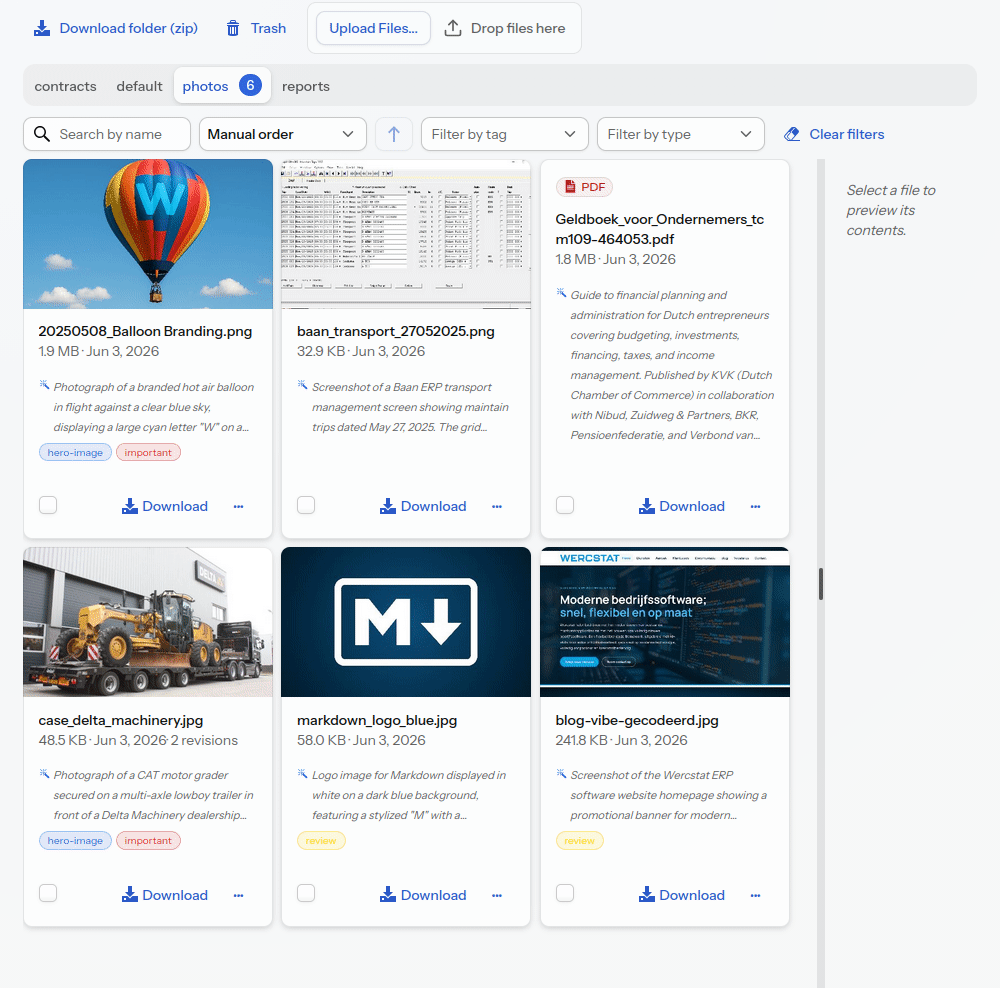Image resolution: width=1000 pixels, height=988 pixels.
Task: Select checkbox for baan_transport_27052025.png
Action: click(x=306, y=505)
